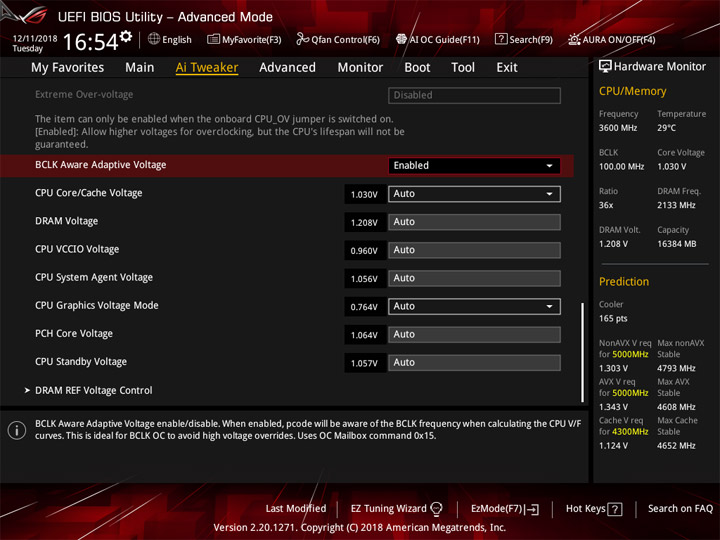The height and width of the screenshot is (540, 720).
Task: Open CPU Graphics Voltage Mode dropdown
Action: [474, 306]
